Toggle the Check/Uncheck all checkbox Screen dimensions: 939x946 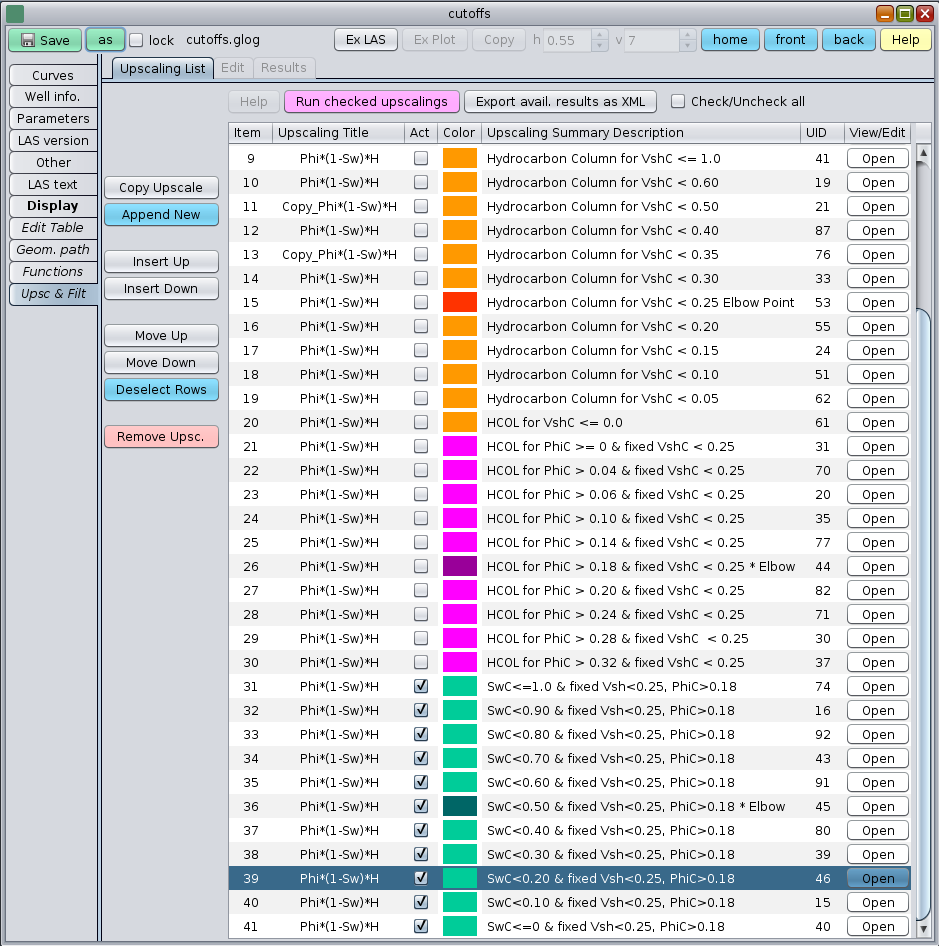coord(678,101)
